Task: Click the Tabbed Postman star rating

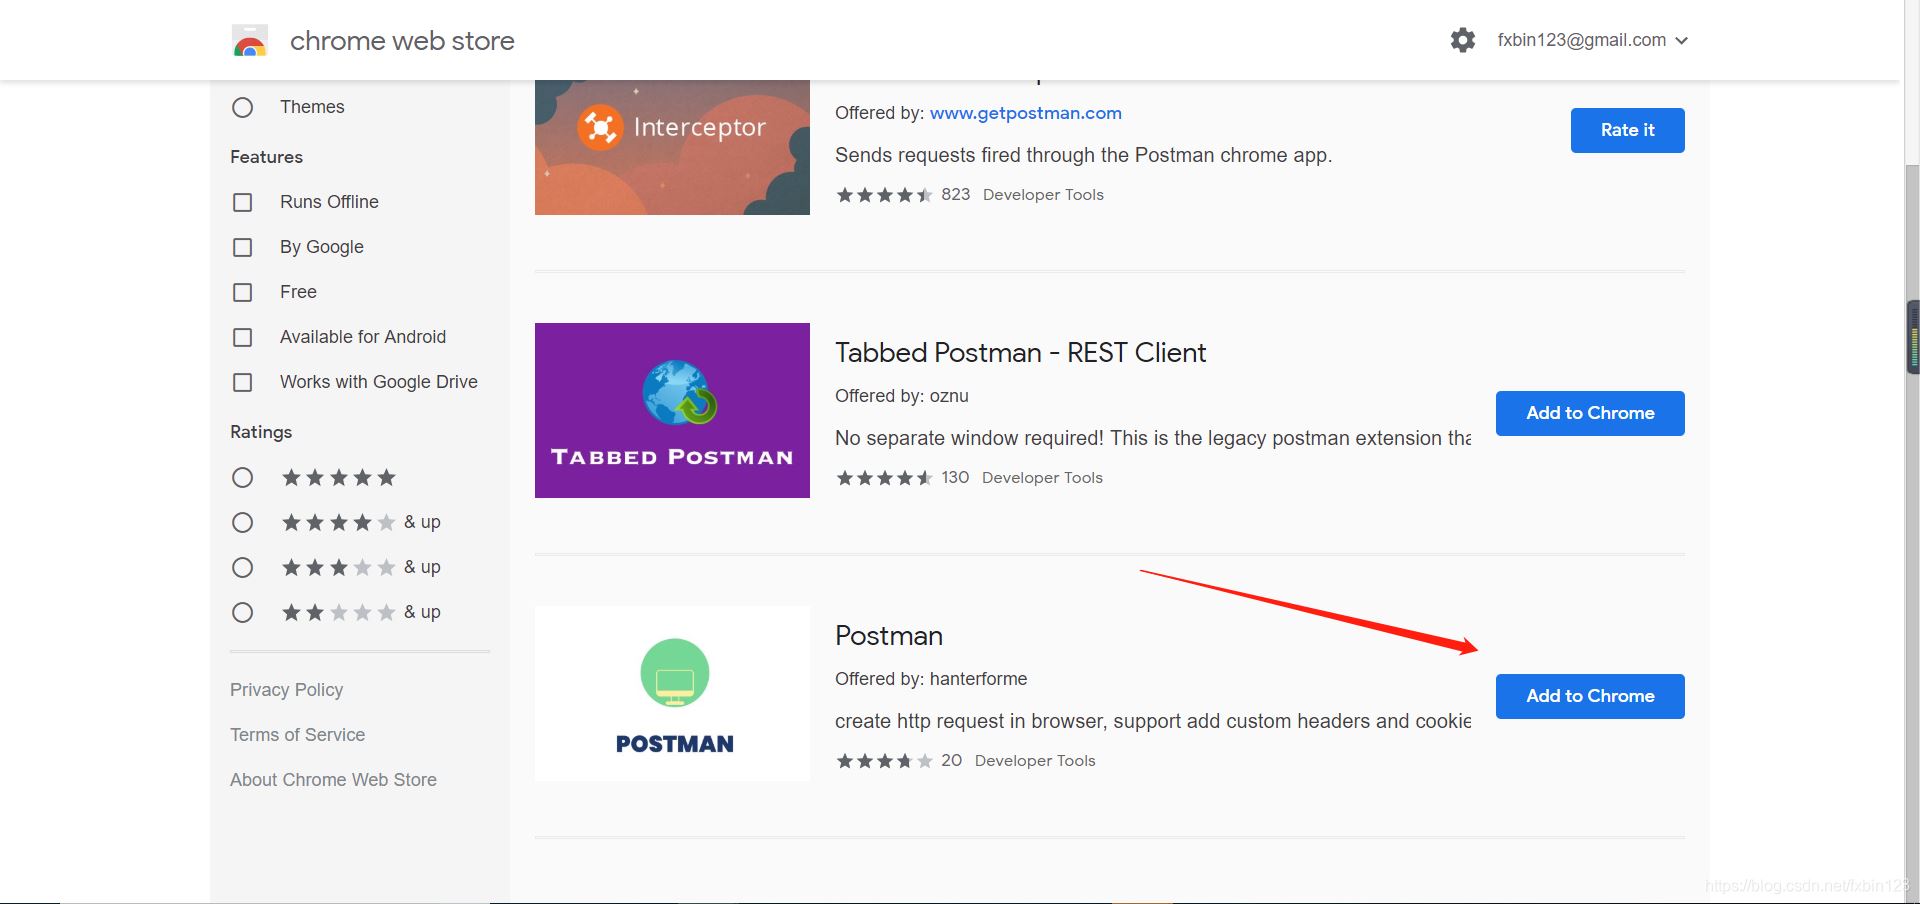Action: point(884,478)
